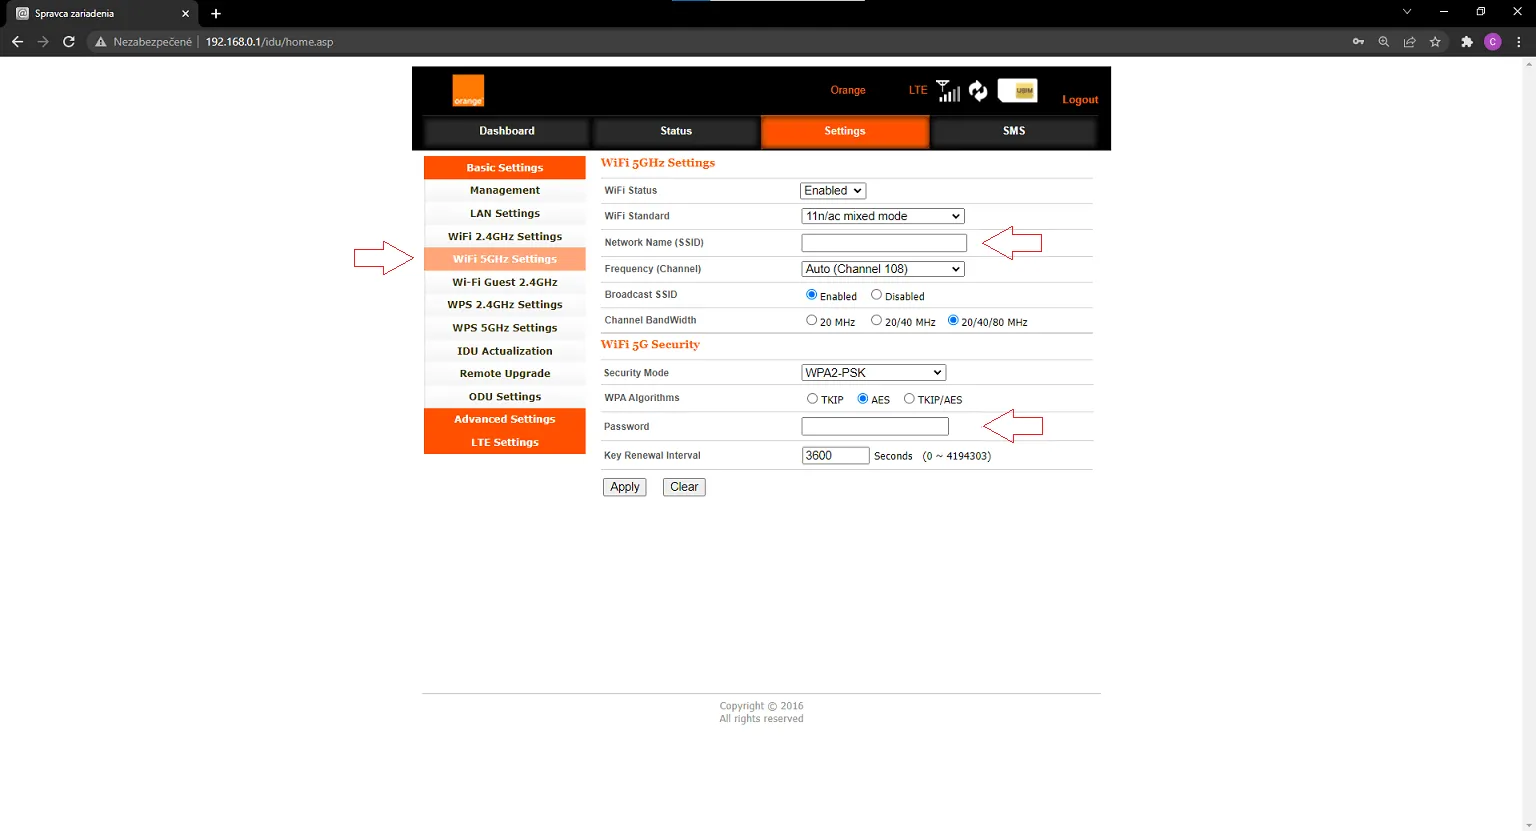The height and width of the screenshot is (831, 1536).
Task: Open the browser zoom magnifier icon
Action: click(x=1384, y=42)
